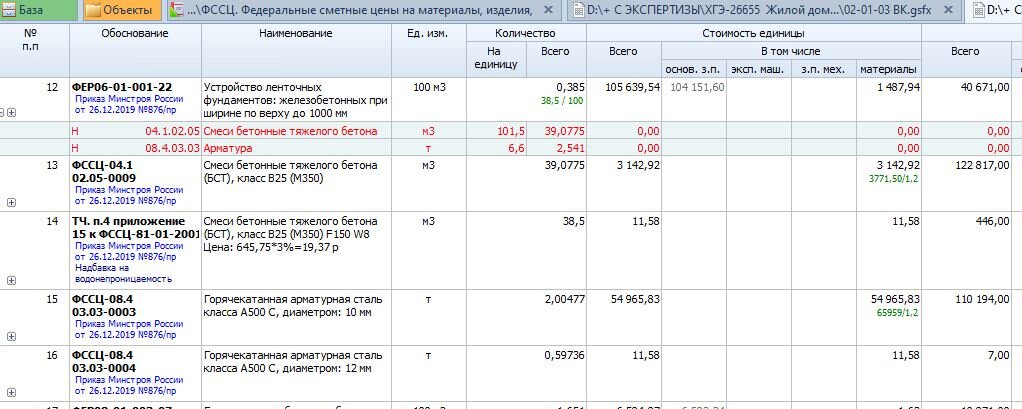The height and width of the screenshot is (409, 1022).
Task: Click materials value 1 487,94
Action: pyautogui.click(x=899, y=87)
